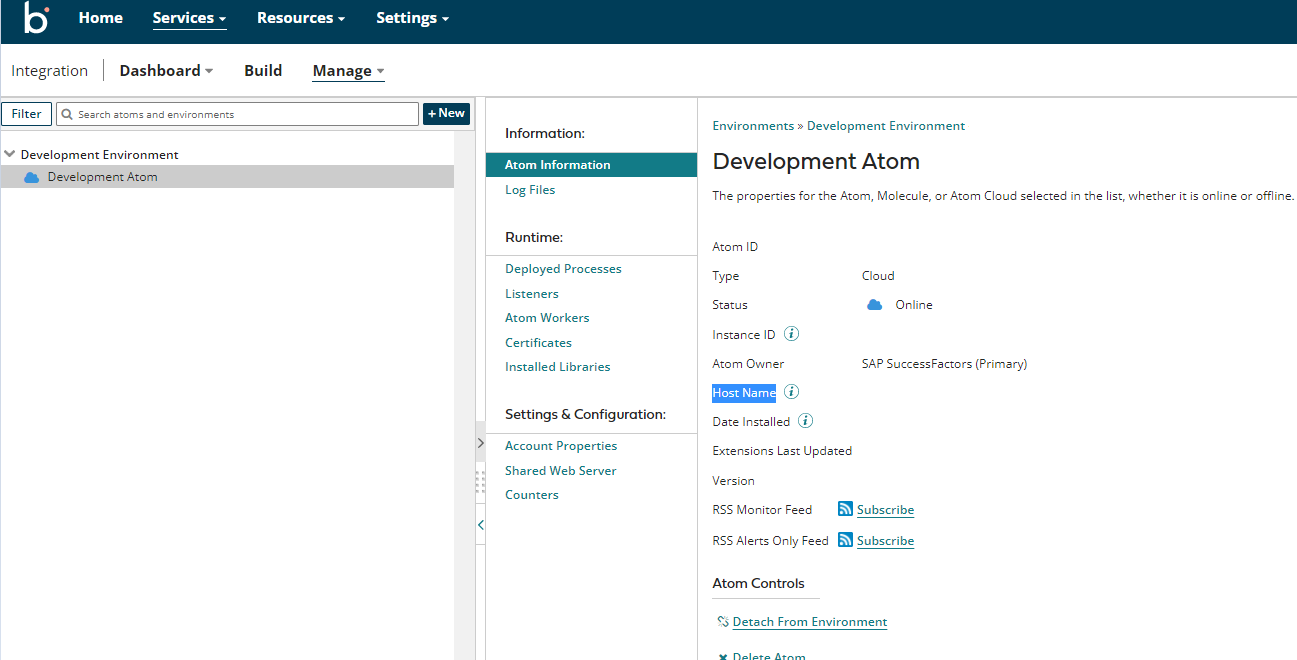Click the Date Installed info icon

tap(805, 421)
